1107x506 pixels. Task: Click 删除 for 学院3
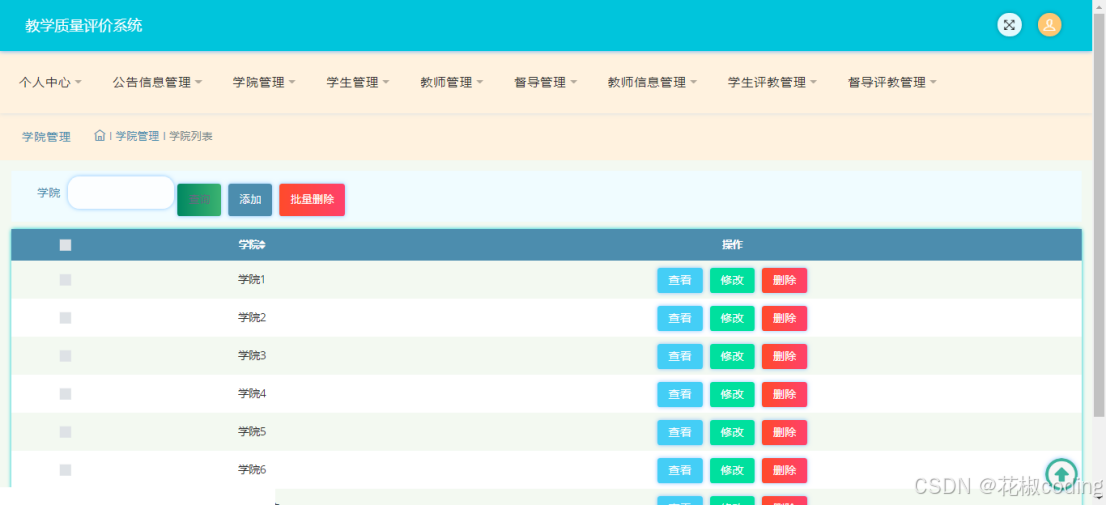coord(784,356)
